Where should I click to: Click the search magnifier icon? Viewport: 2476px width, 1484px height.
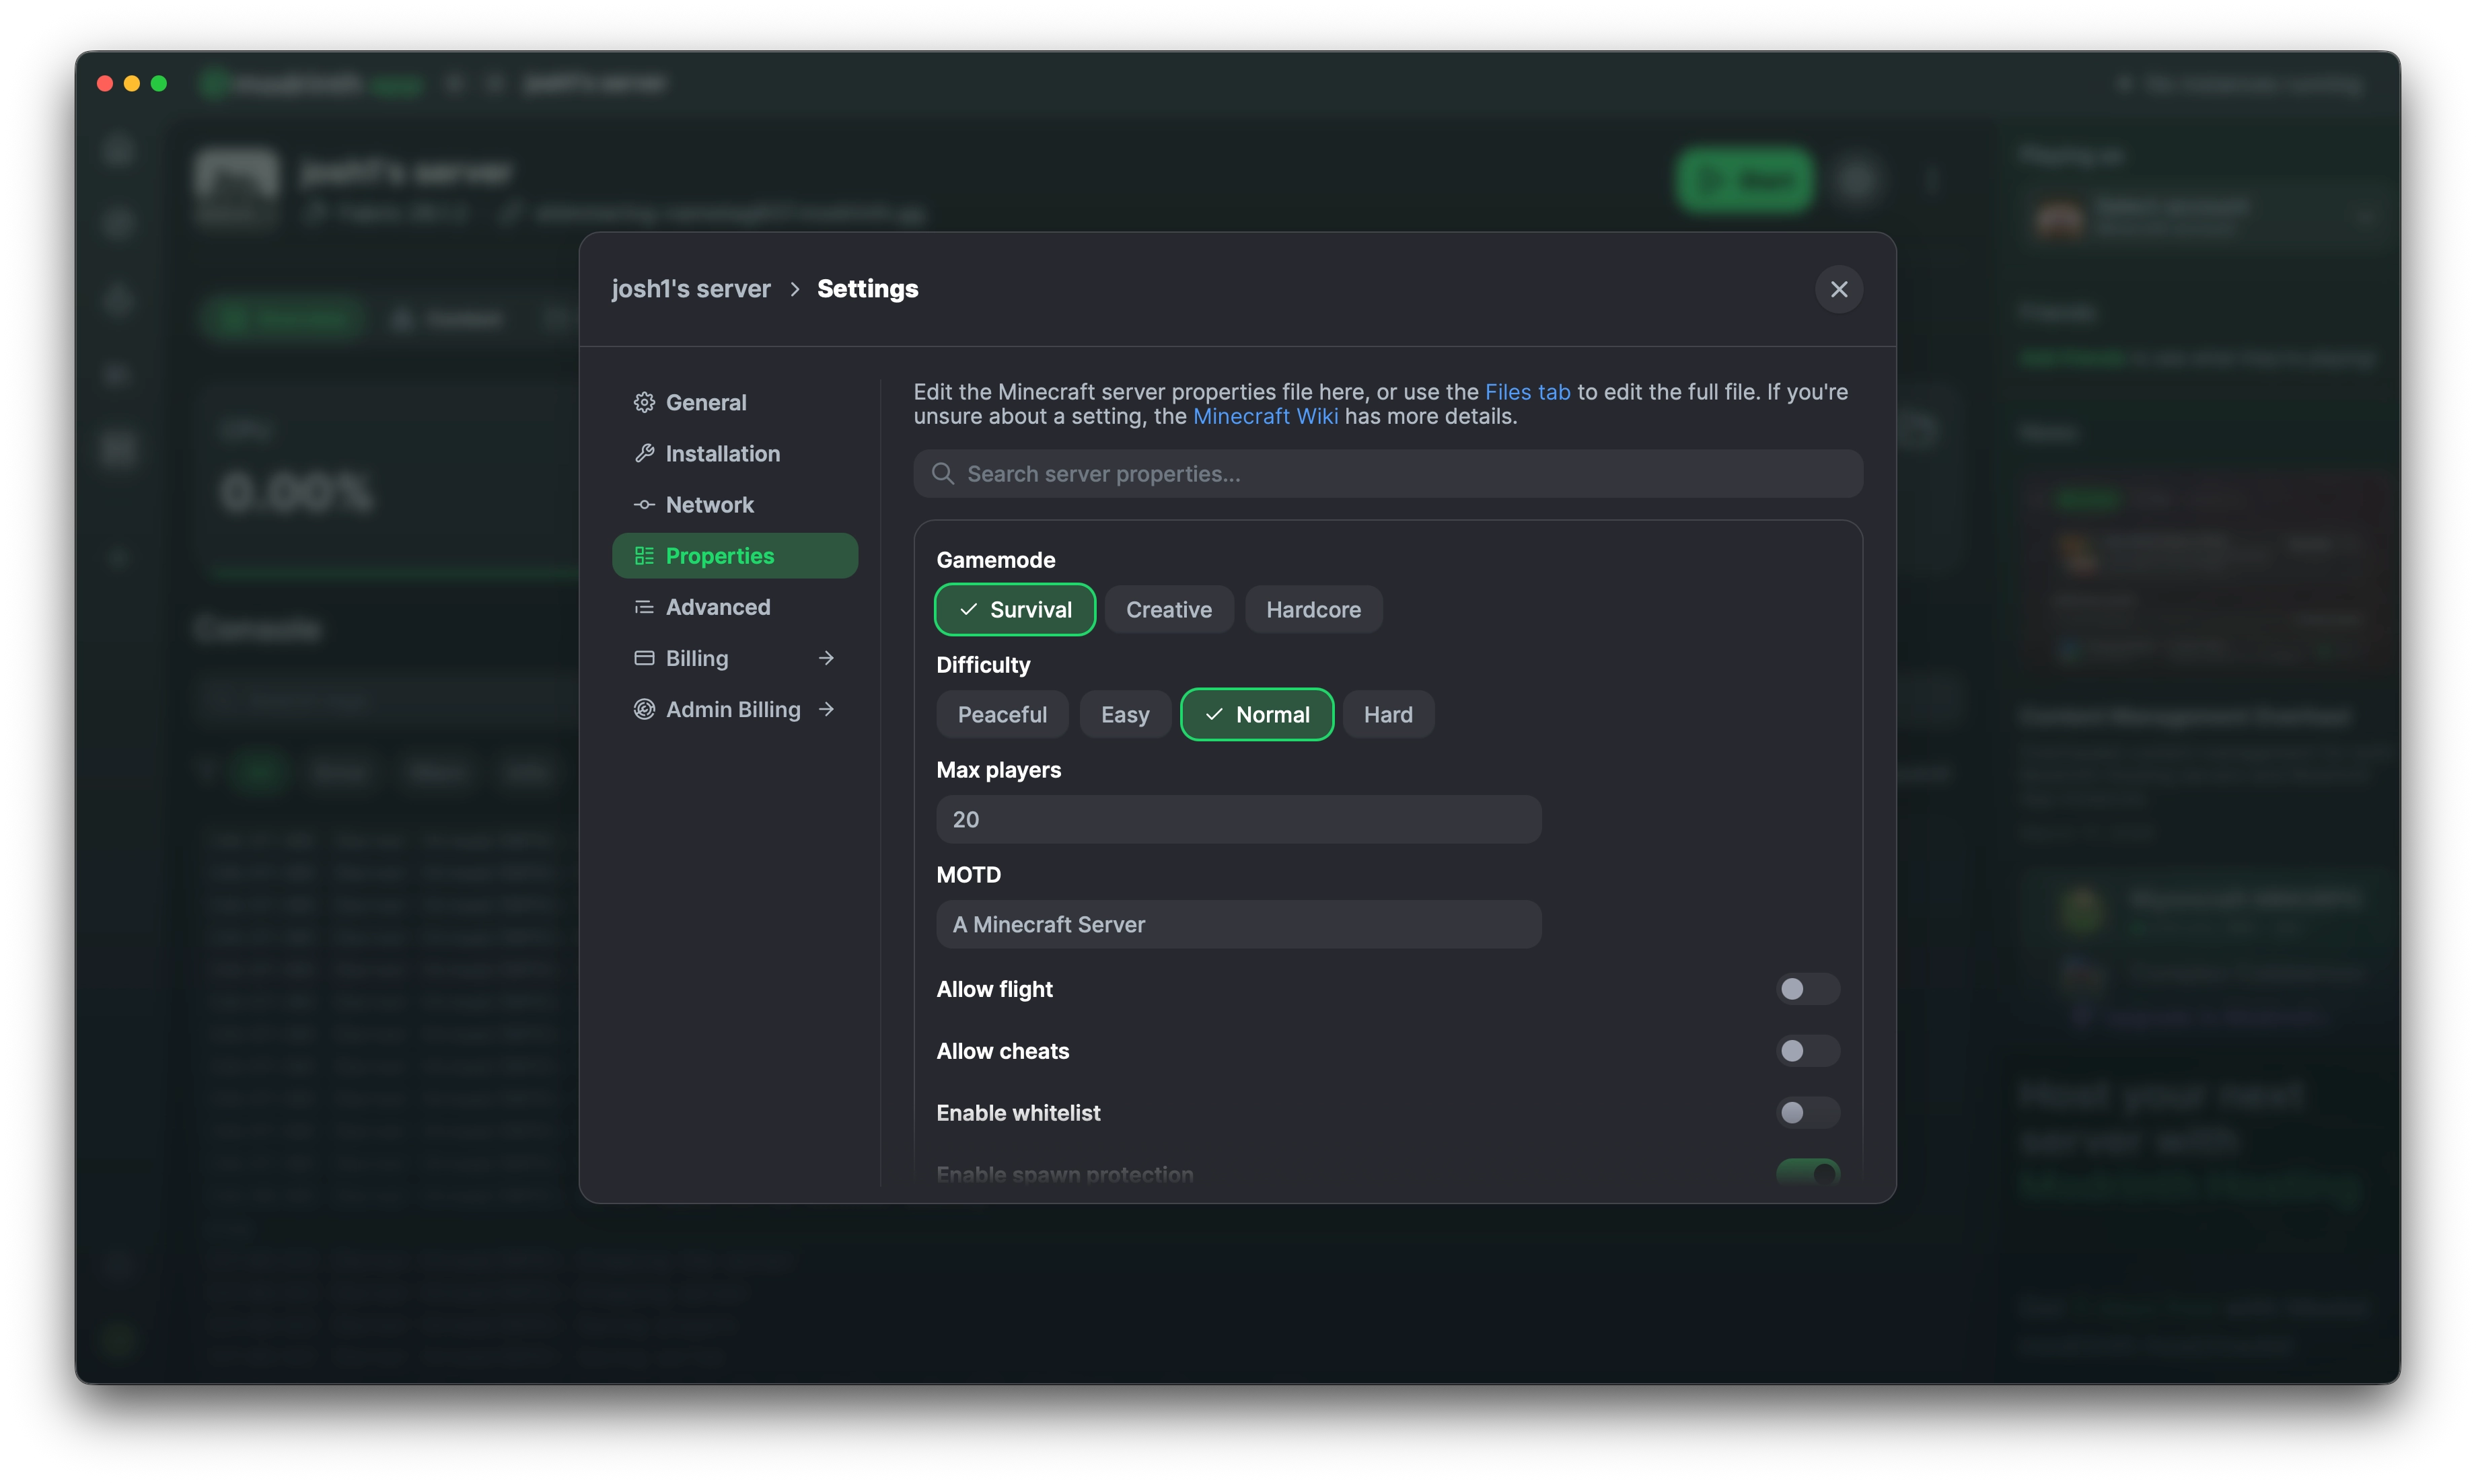[942, 473]
